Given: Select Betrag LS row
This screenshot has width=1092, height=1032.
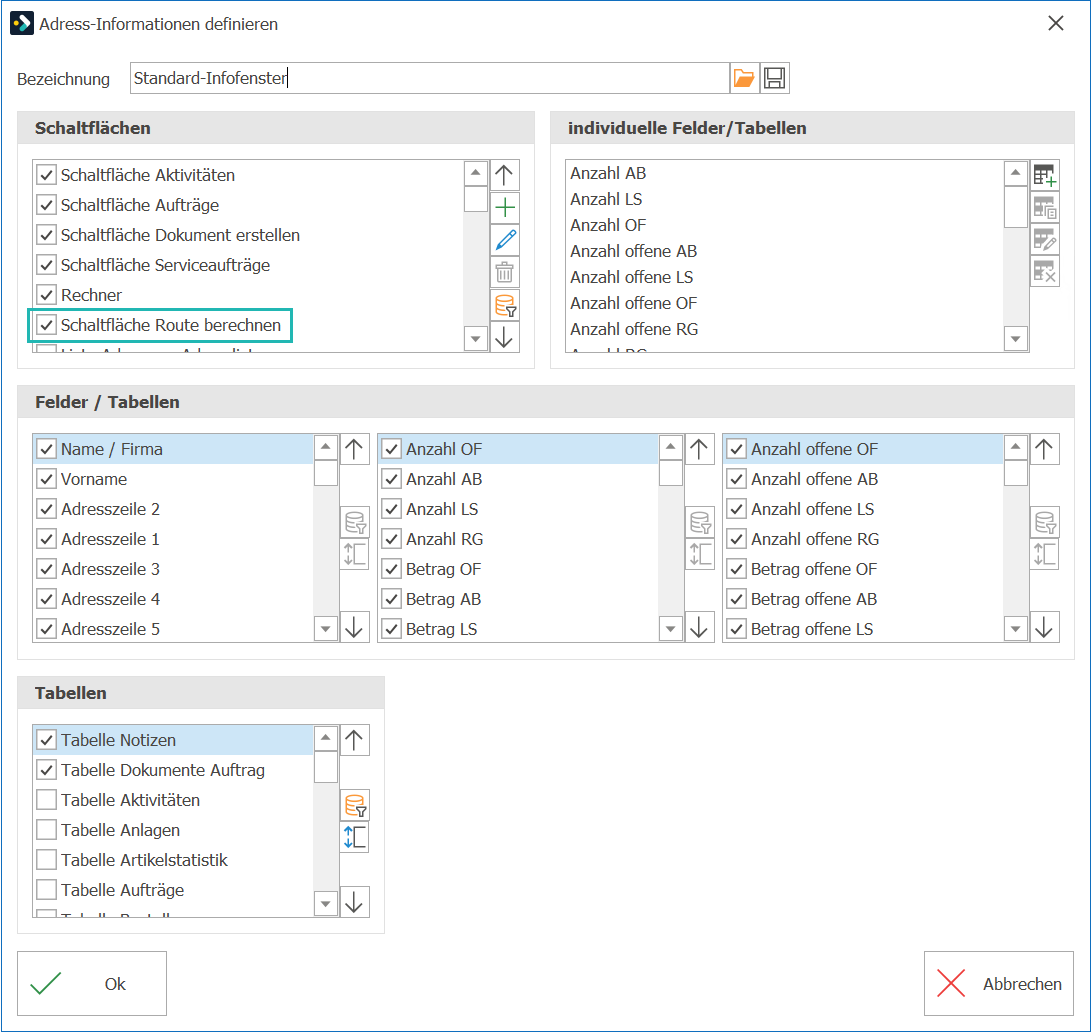Looking at the screenshot, I should click(519, 629).
